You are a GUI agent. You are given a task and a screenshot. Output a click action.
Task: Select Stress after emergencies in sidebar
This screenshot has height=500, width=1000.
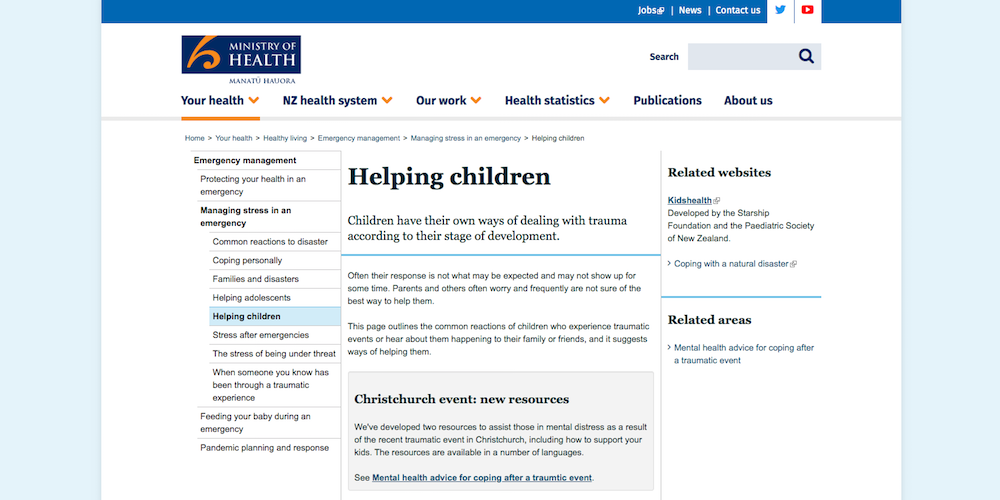point(260,335)
